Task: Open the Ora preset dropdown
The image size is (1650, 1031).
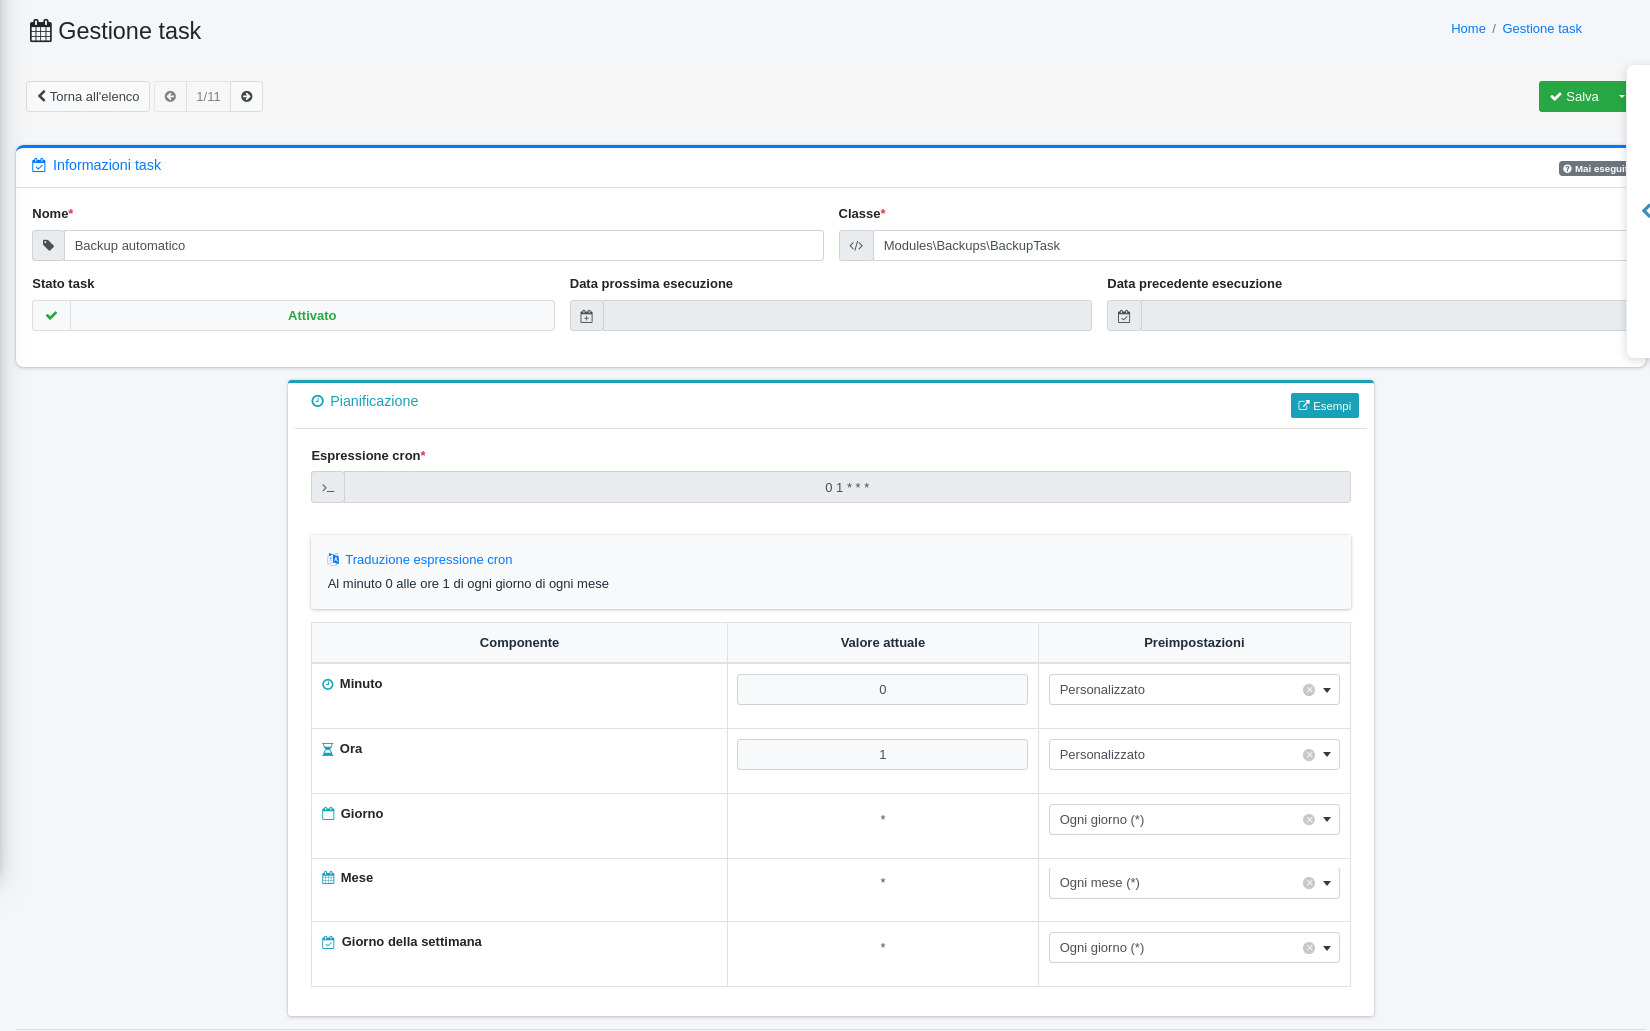Action: (x=1327, y=755)
